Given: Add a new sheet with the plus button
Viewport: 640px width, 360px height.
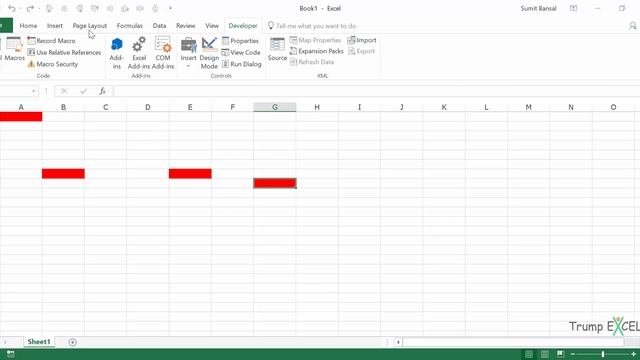Looking at the screenshot, I should pos(72,342).
